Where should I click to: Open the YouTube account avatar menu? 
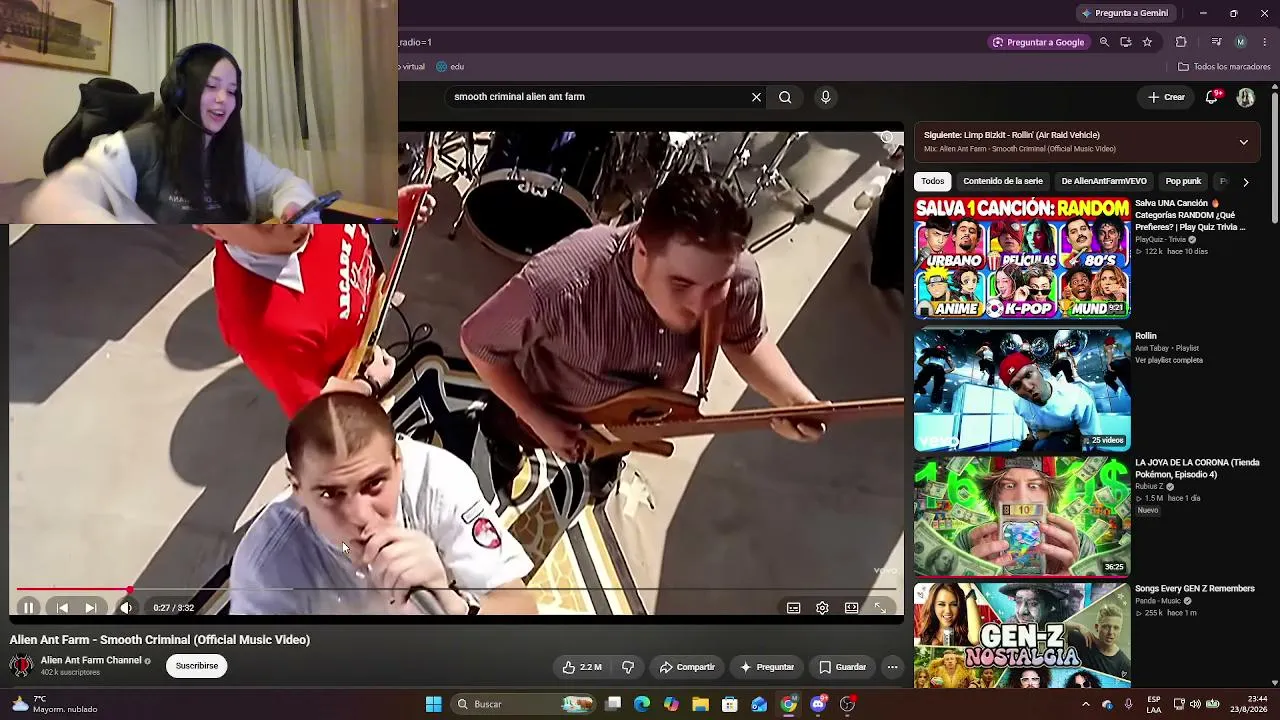coord(1245,97)
